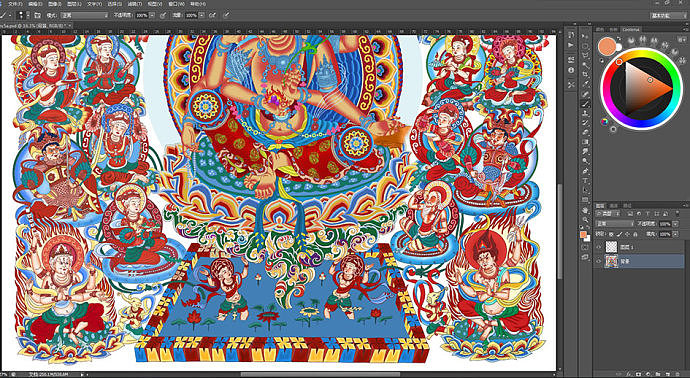Open the Actions panel play icon
The height and width of the screenshot is (378, 690).
point(571,45)
